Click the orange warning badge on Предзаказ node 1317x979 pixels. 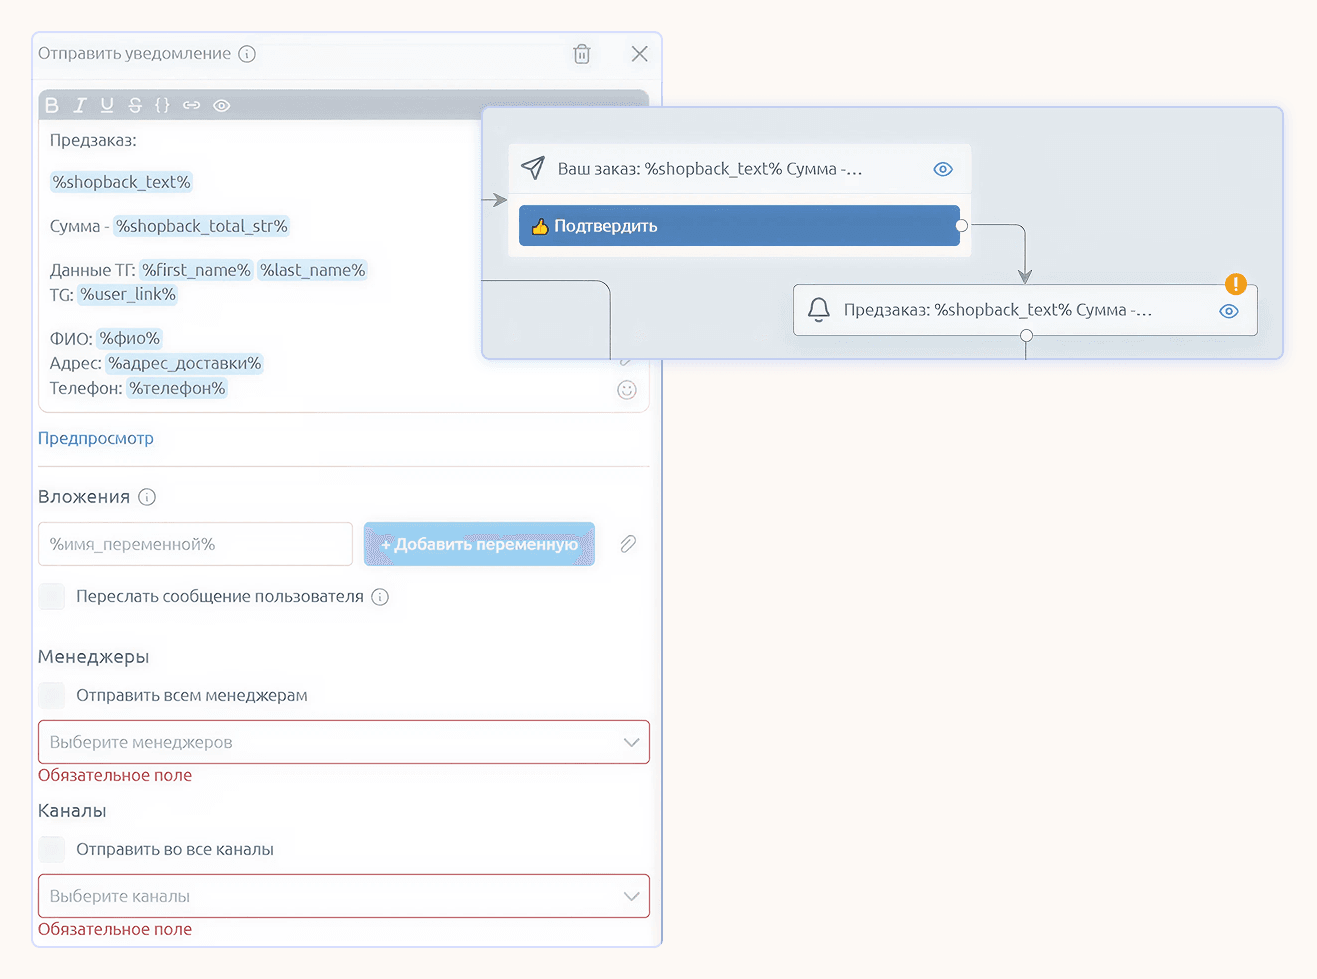click(1236, 284)
